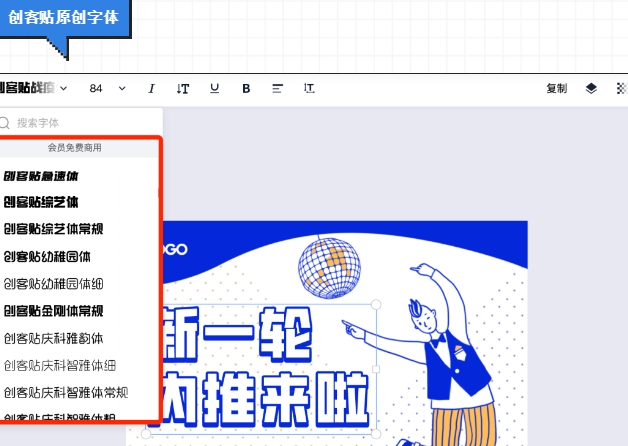Screen dimensions: 628x446
Task: Click the 会员免费商用 section header
Action: pyautogui.click(x=74, y=148)
